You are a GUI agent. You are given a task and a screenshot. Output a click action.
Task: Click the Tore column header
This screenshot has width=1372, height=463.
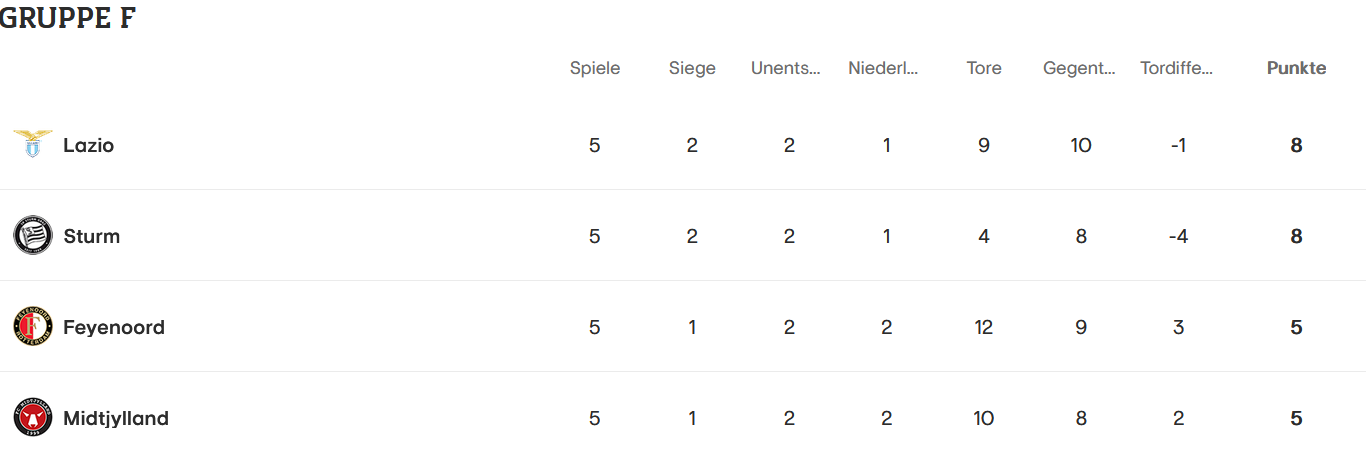(x=984, y=68)
